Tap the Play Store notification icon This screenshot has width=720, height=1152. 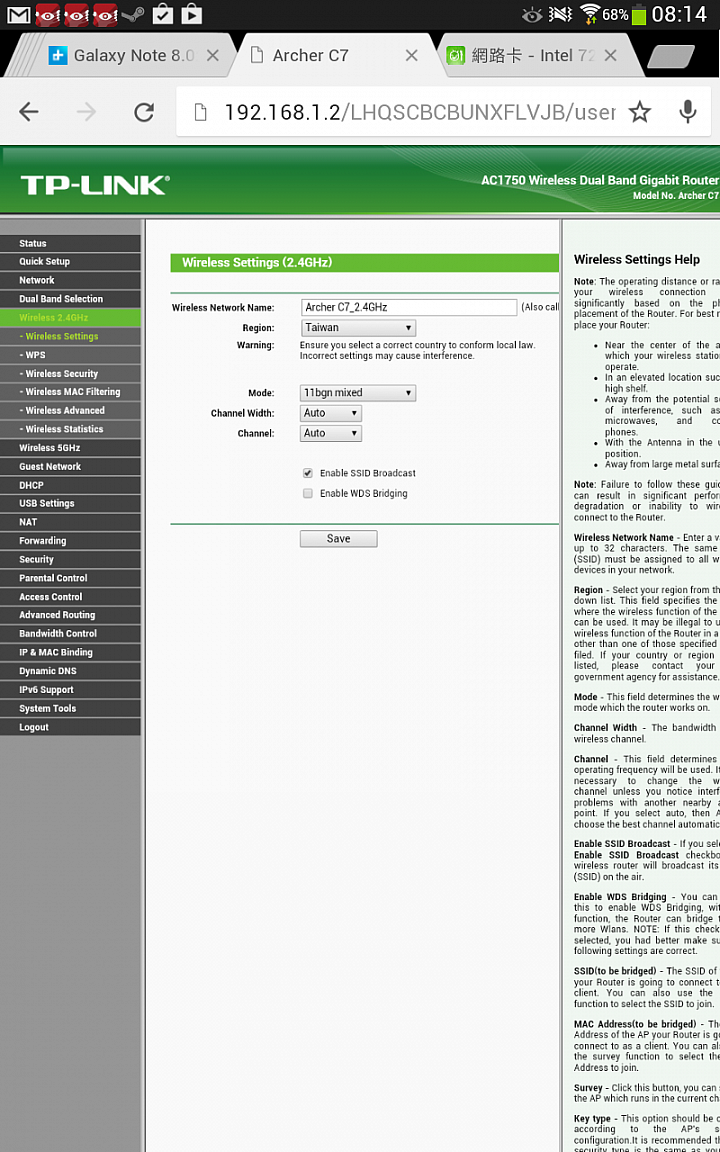(191, 14)
